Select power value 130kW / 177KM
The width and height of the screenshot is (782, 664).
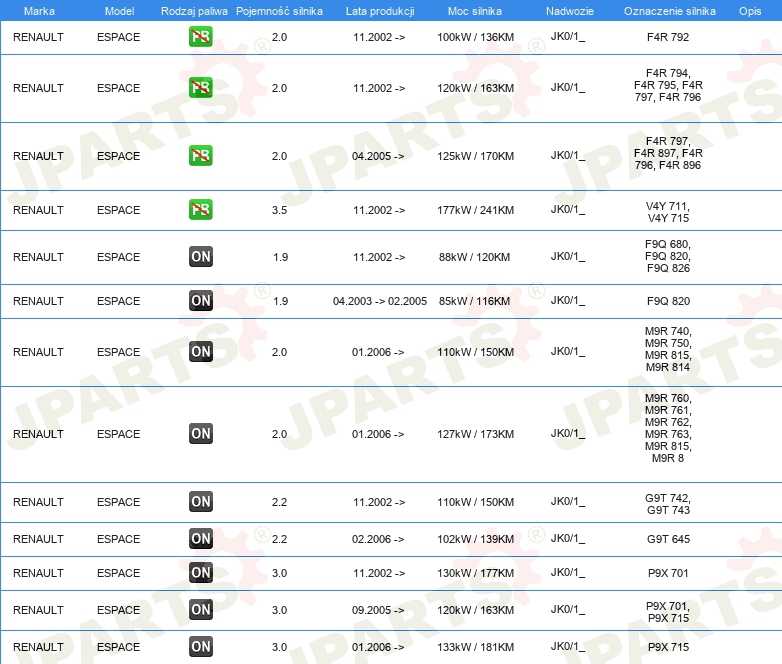[475, 573]
